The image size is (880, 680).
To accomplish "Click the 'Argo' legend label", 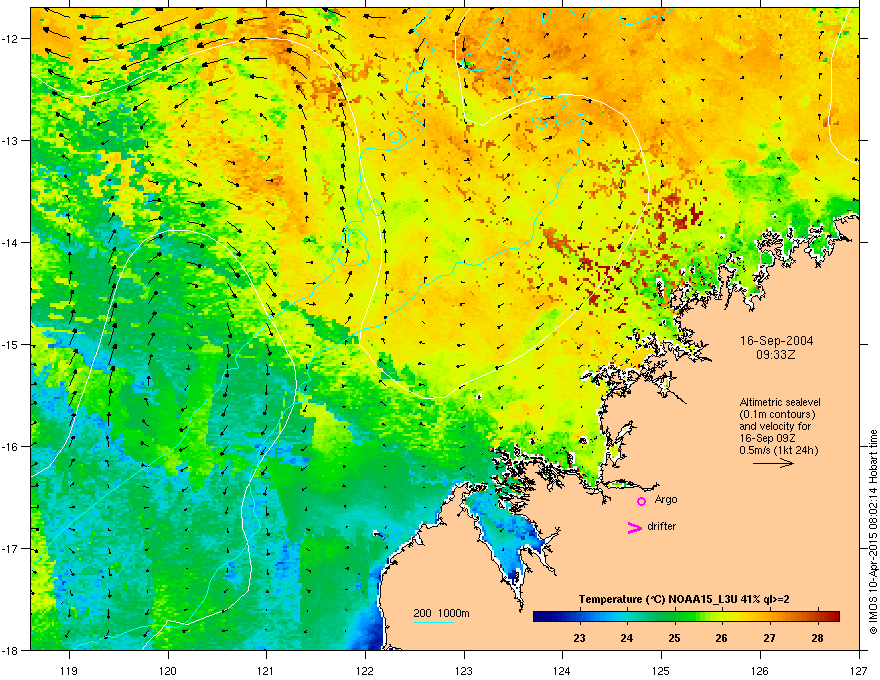I will click(666, 499).
